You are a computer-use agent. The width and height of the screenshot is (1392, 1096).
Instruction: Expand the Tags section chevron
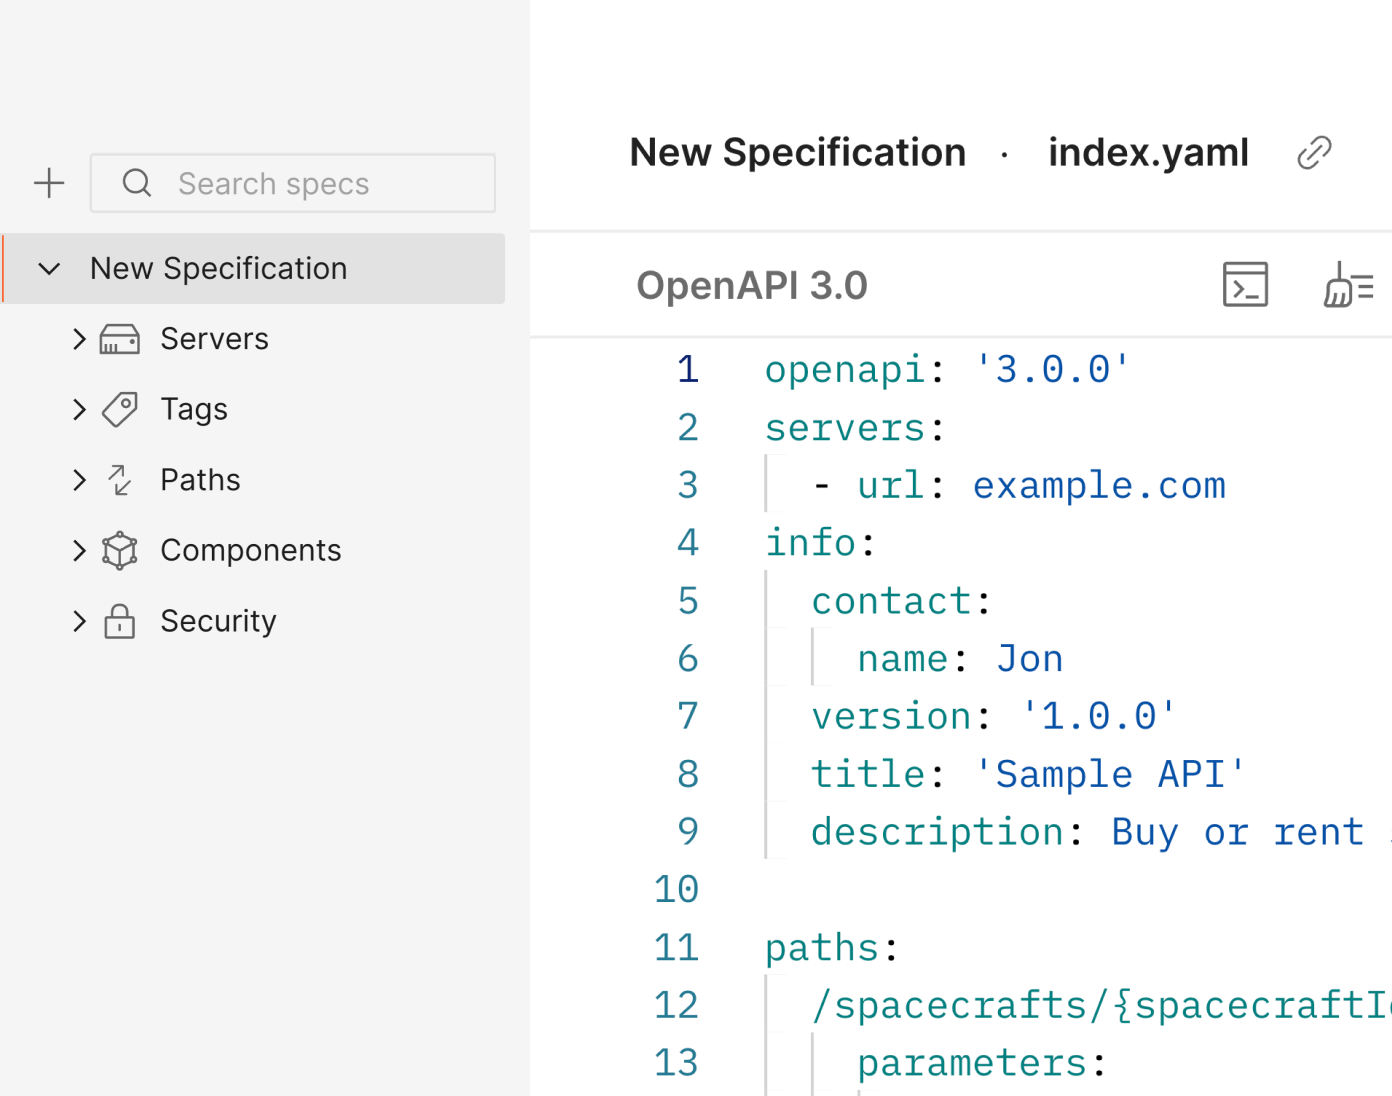tap(80, 409)
